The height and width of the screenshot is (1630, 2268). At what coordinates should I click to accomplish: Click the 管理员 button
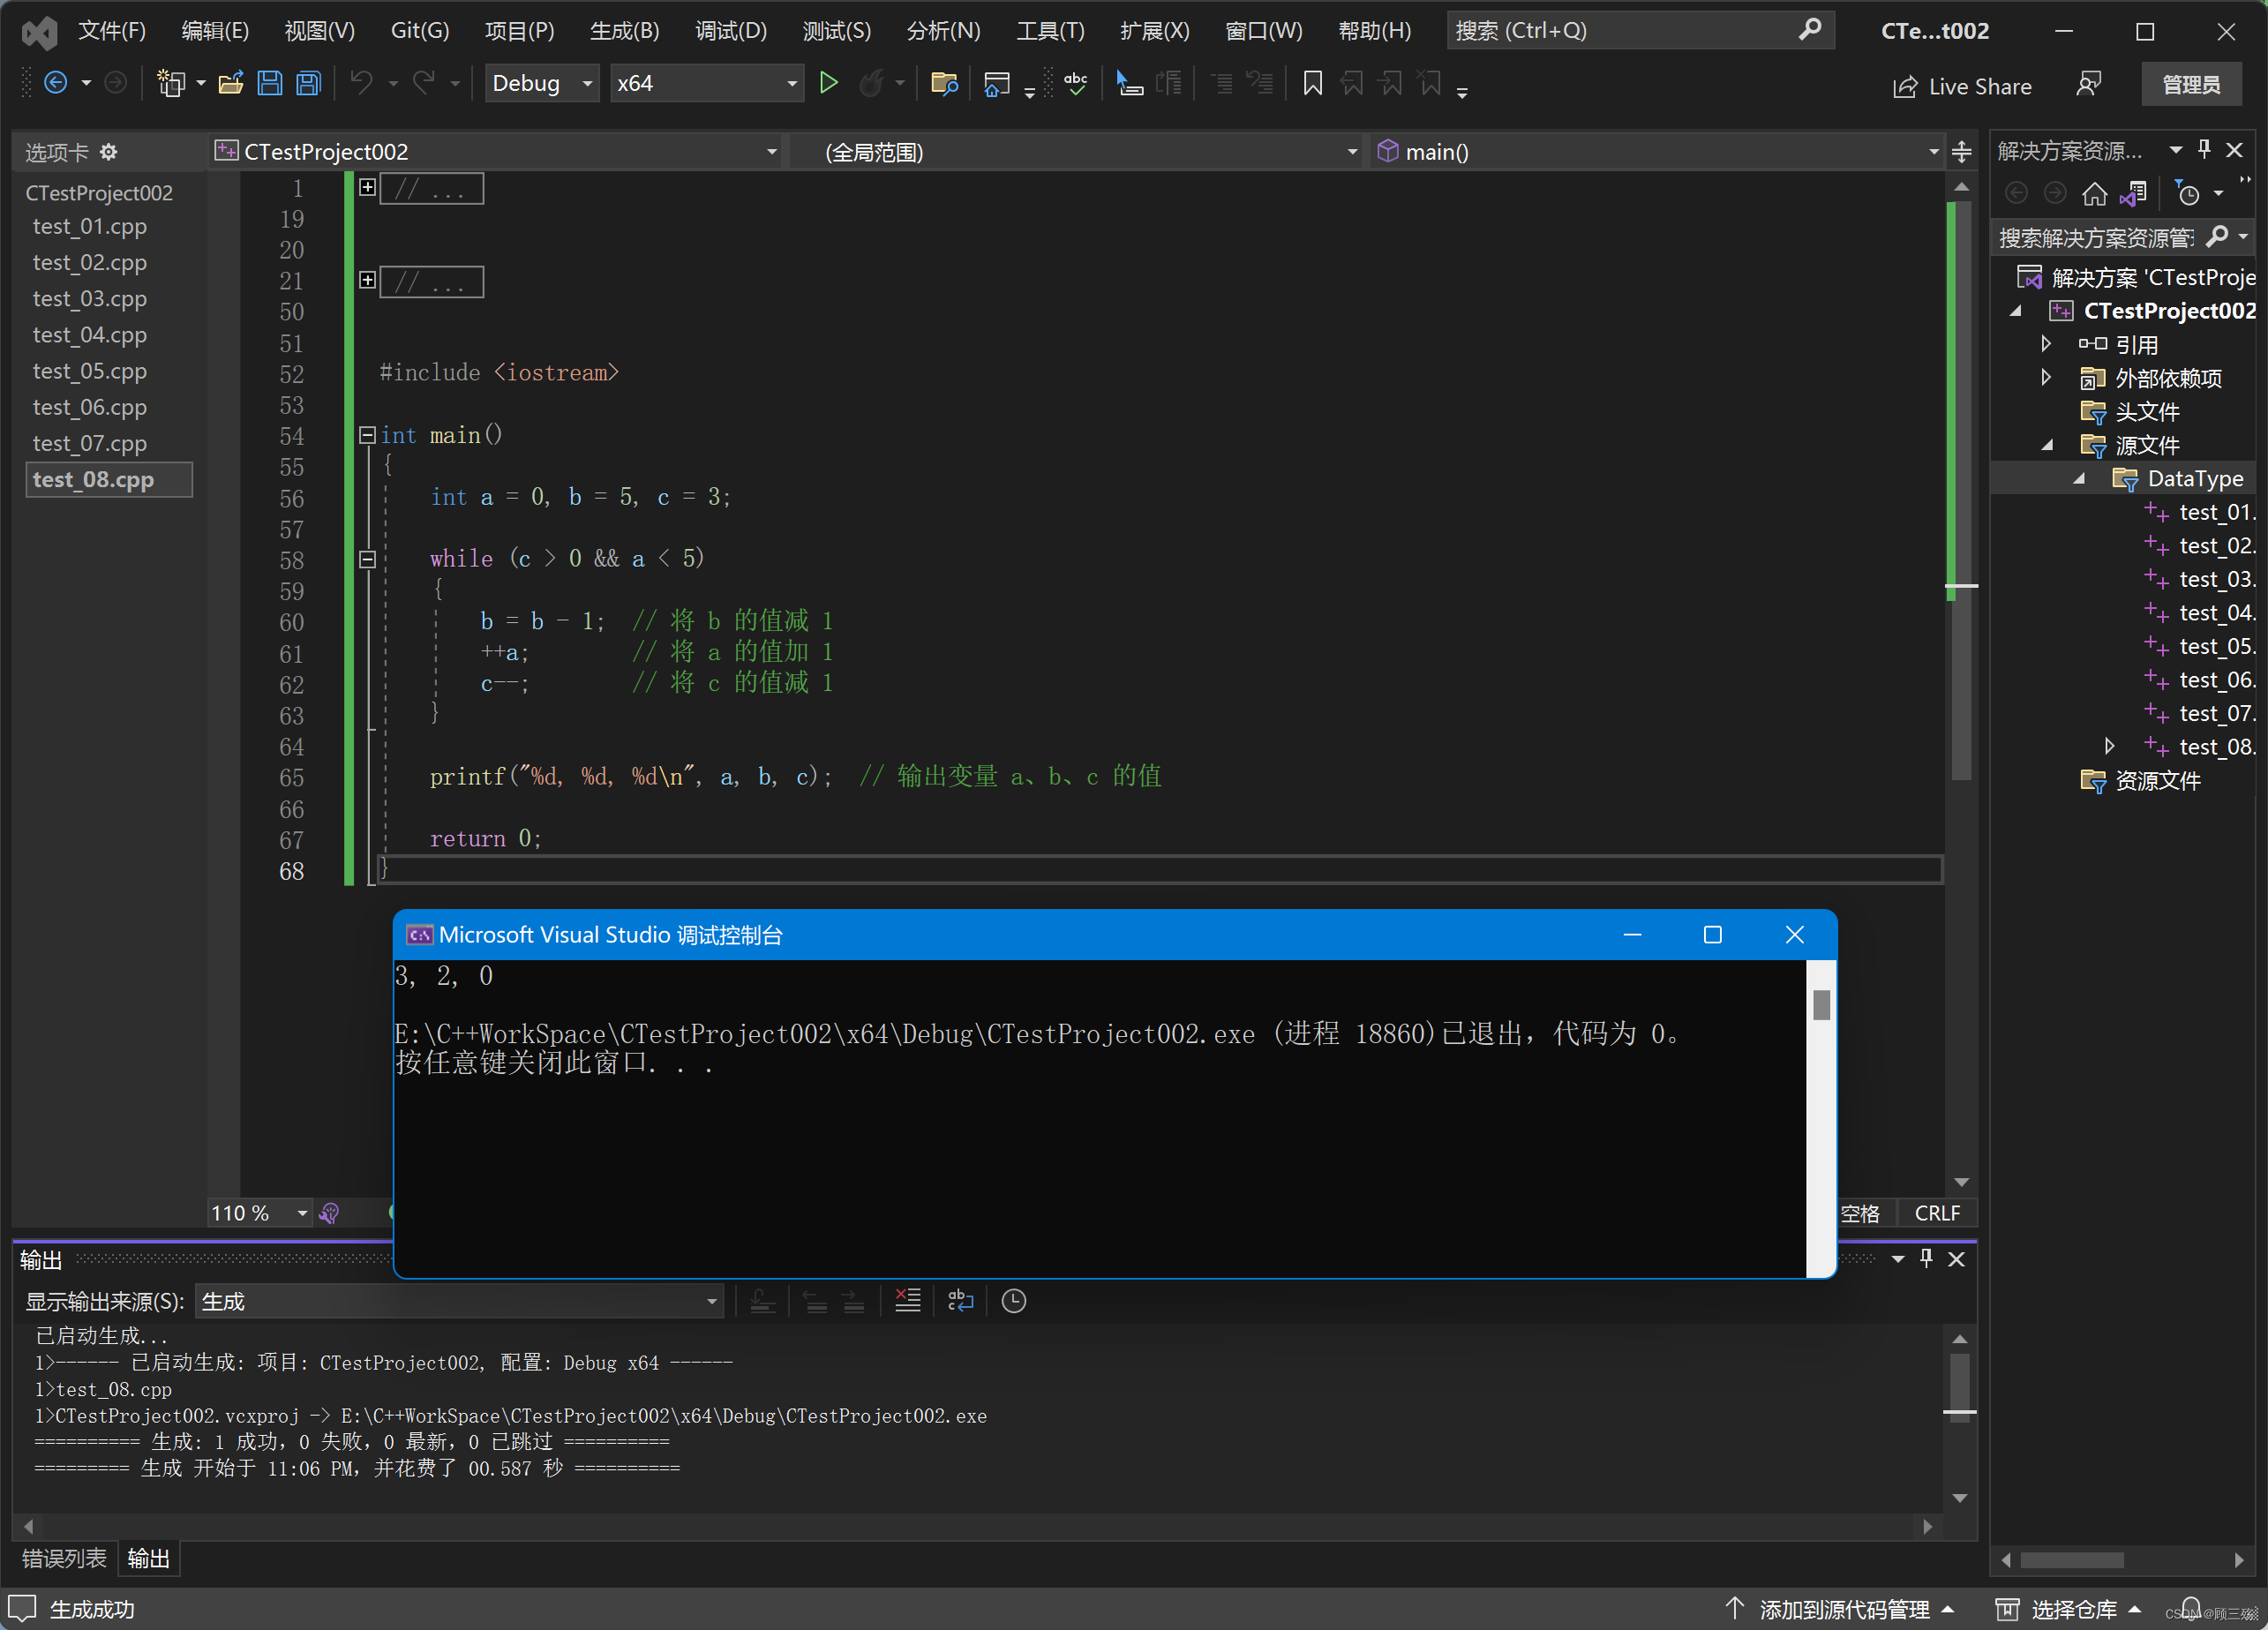[2190, 85]
